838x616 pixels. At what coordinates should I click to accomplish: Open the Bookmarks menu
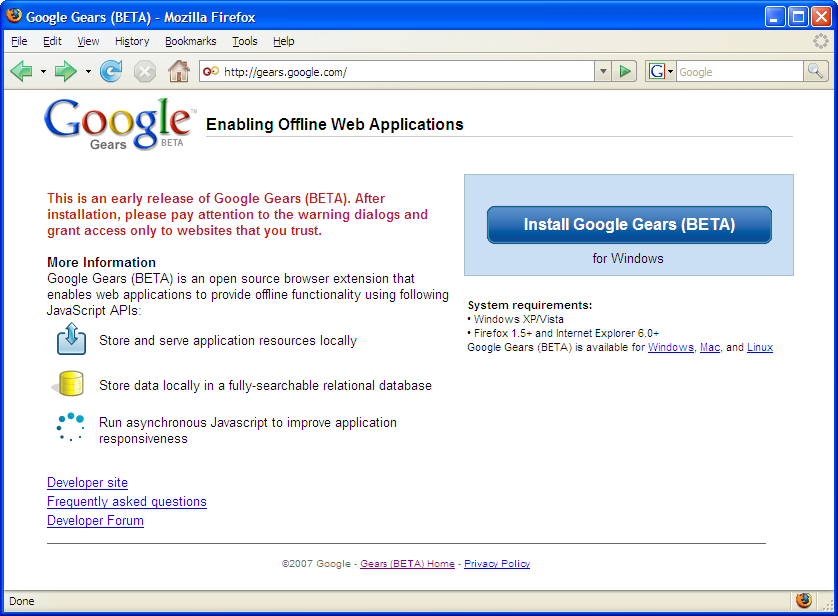[x=191, y=41]
